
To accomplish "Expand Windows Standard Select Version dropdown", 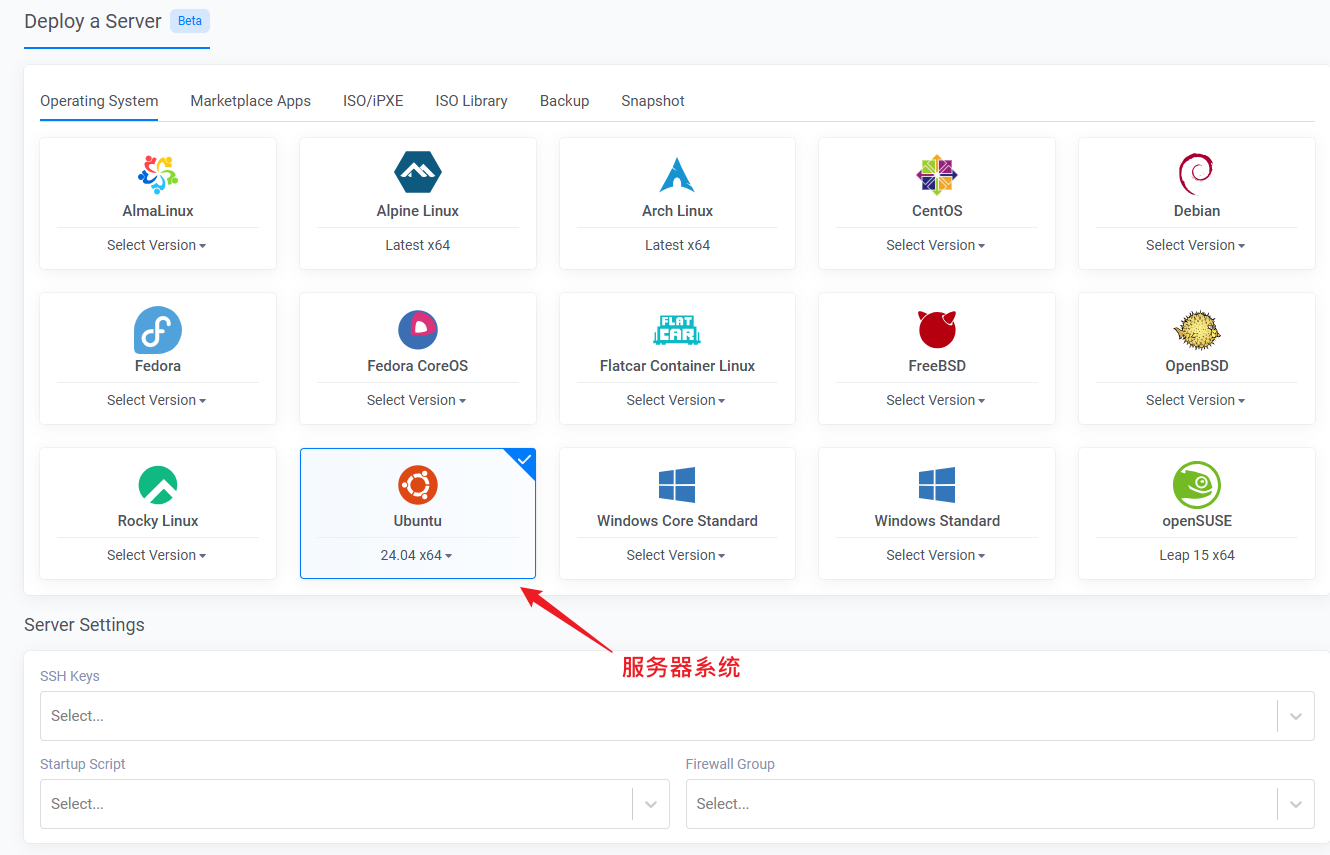I will [936, 555].
